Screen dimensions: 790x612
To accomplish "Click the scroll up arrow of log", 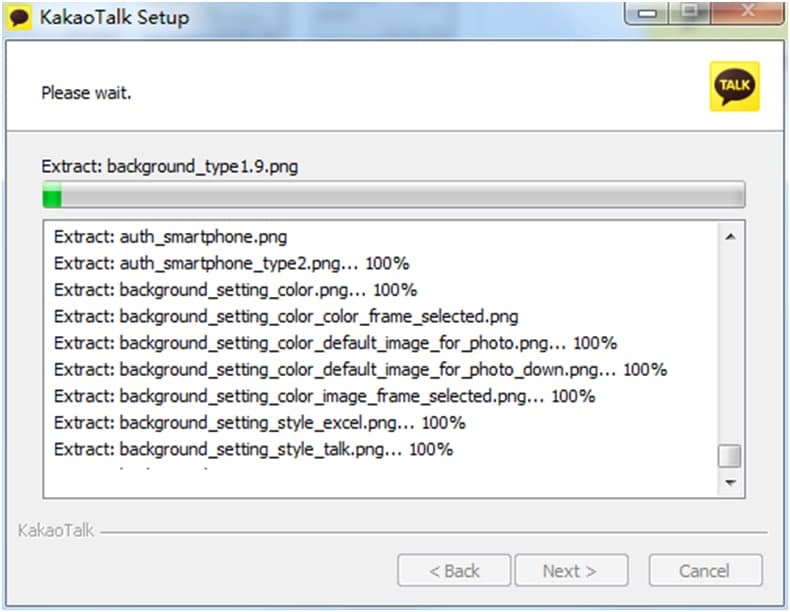I will click(730, 237).
